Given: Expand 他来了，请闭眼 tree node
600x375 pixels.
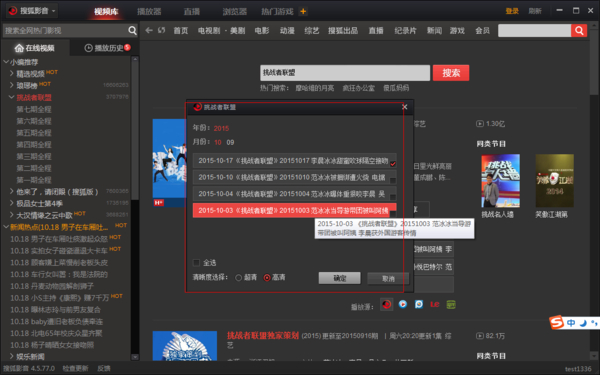Looking at the screenshot, I should (11, 191).
